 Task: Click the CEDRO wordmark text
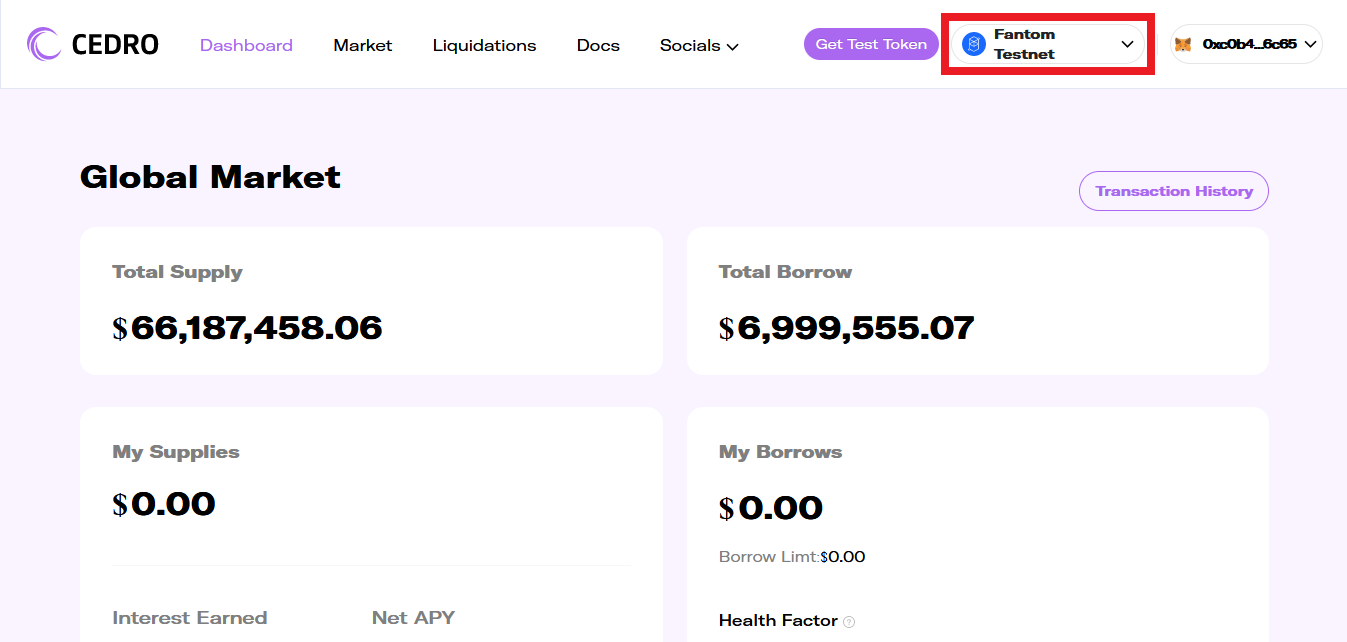point(115,45)
